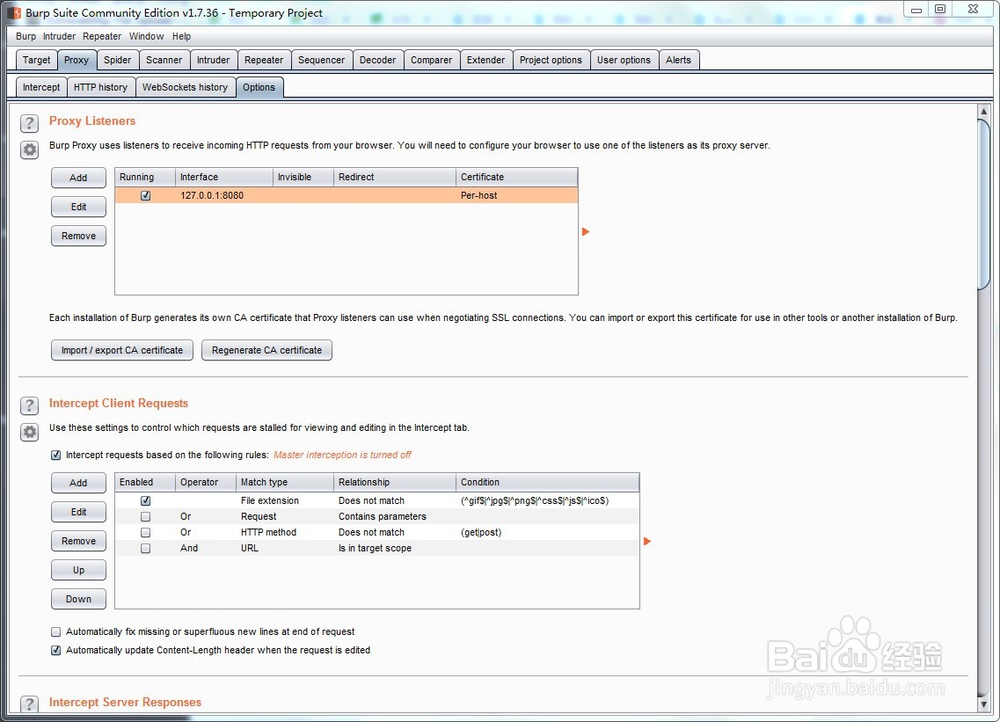The image size is (1000, 722).
Task: Switch to the Decoder tab
Action: (378, 60)
